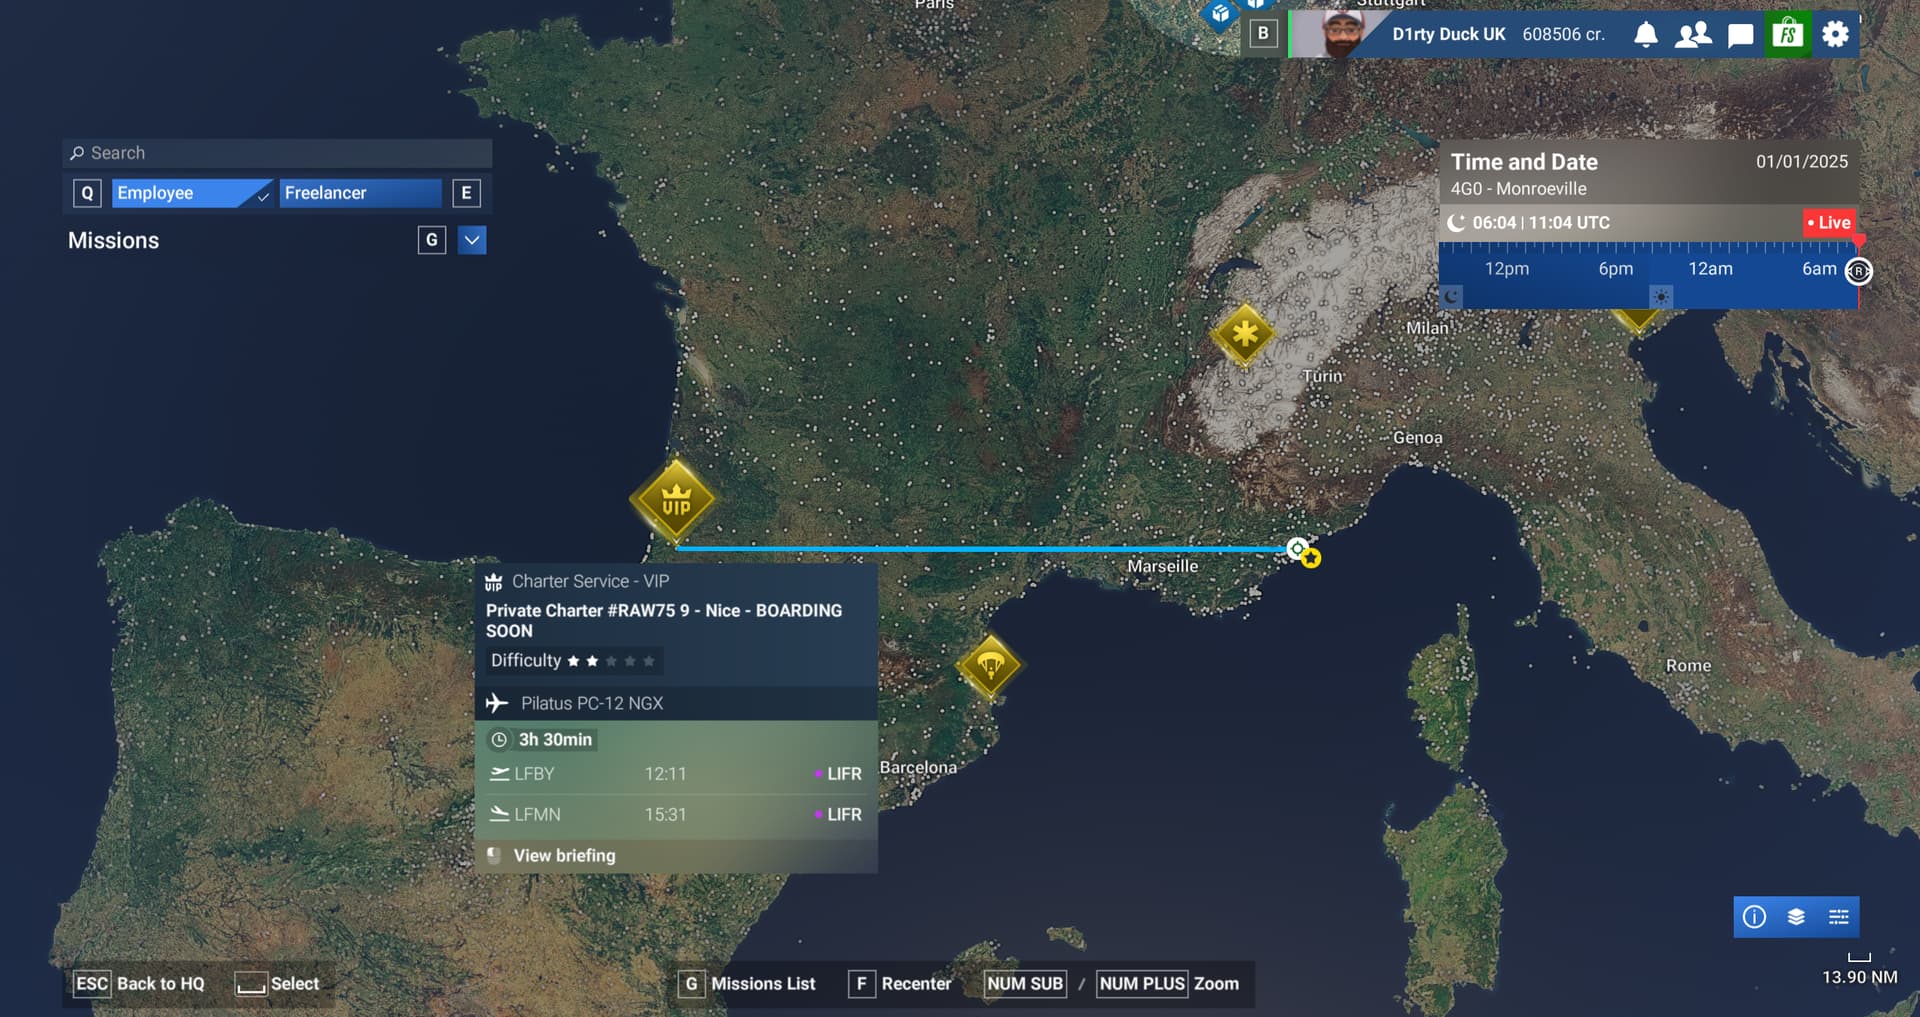
Task: Select the skydiving parachute mission marker
Action: point(989,665)
